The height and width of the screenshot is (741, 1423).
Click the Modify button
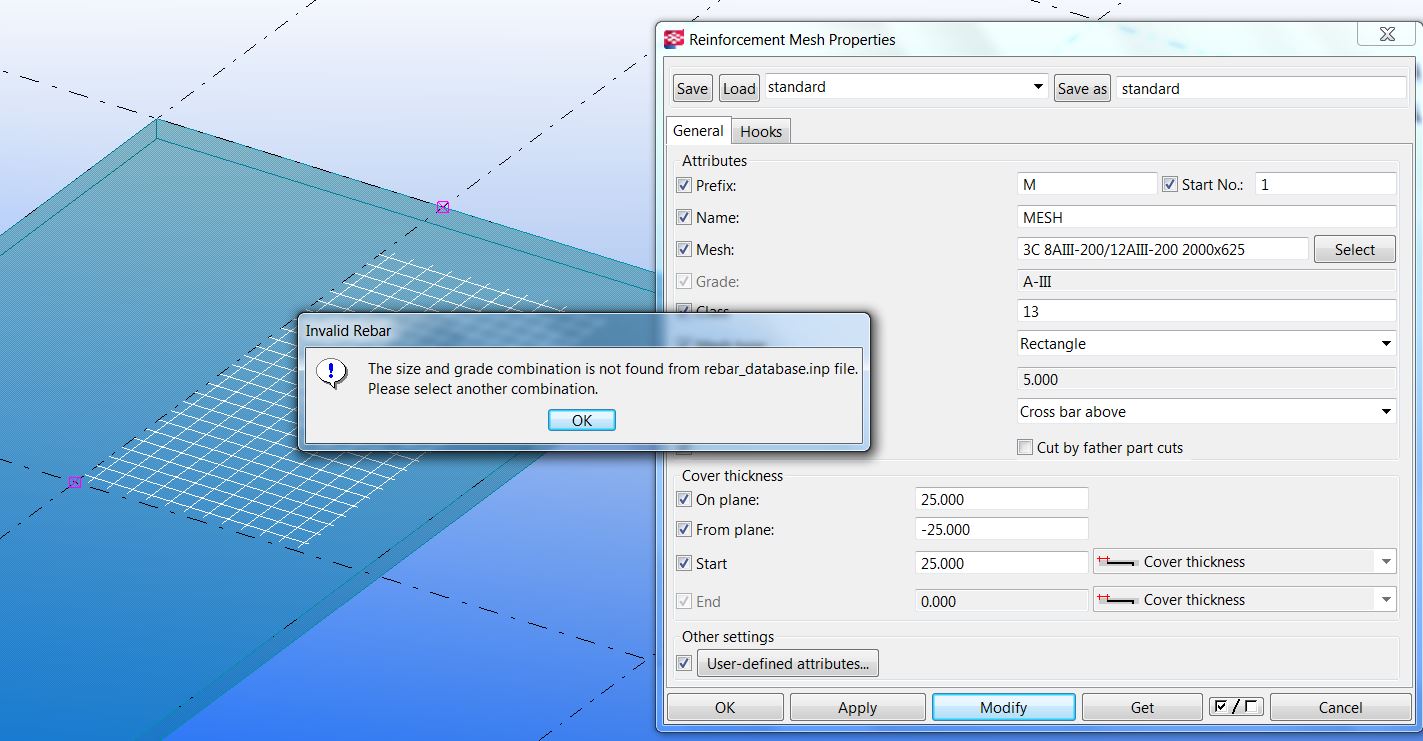[x=1003, y=707]
